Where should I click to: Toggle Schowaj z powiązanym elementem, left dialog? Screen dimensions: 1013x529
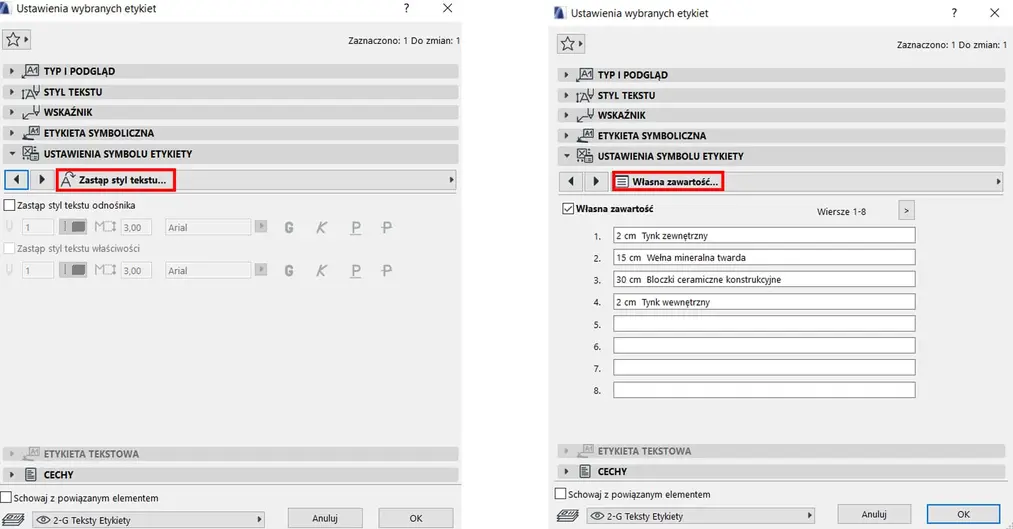(6, 498)
